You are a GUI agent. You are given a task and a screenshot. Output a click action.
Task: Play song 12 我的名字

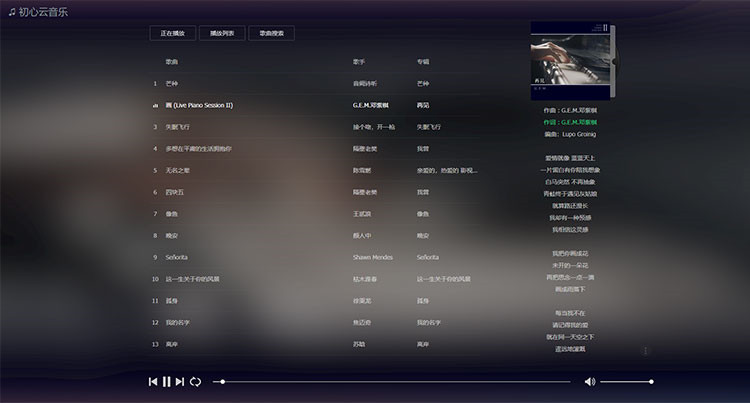177,323
